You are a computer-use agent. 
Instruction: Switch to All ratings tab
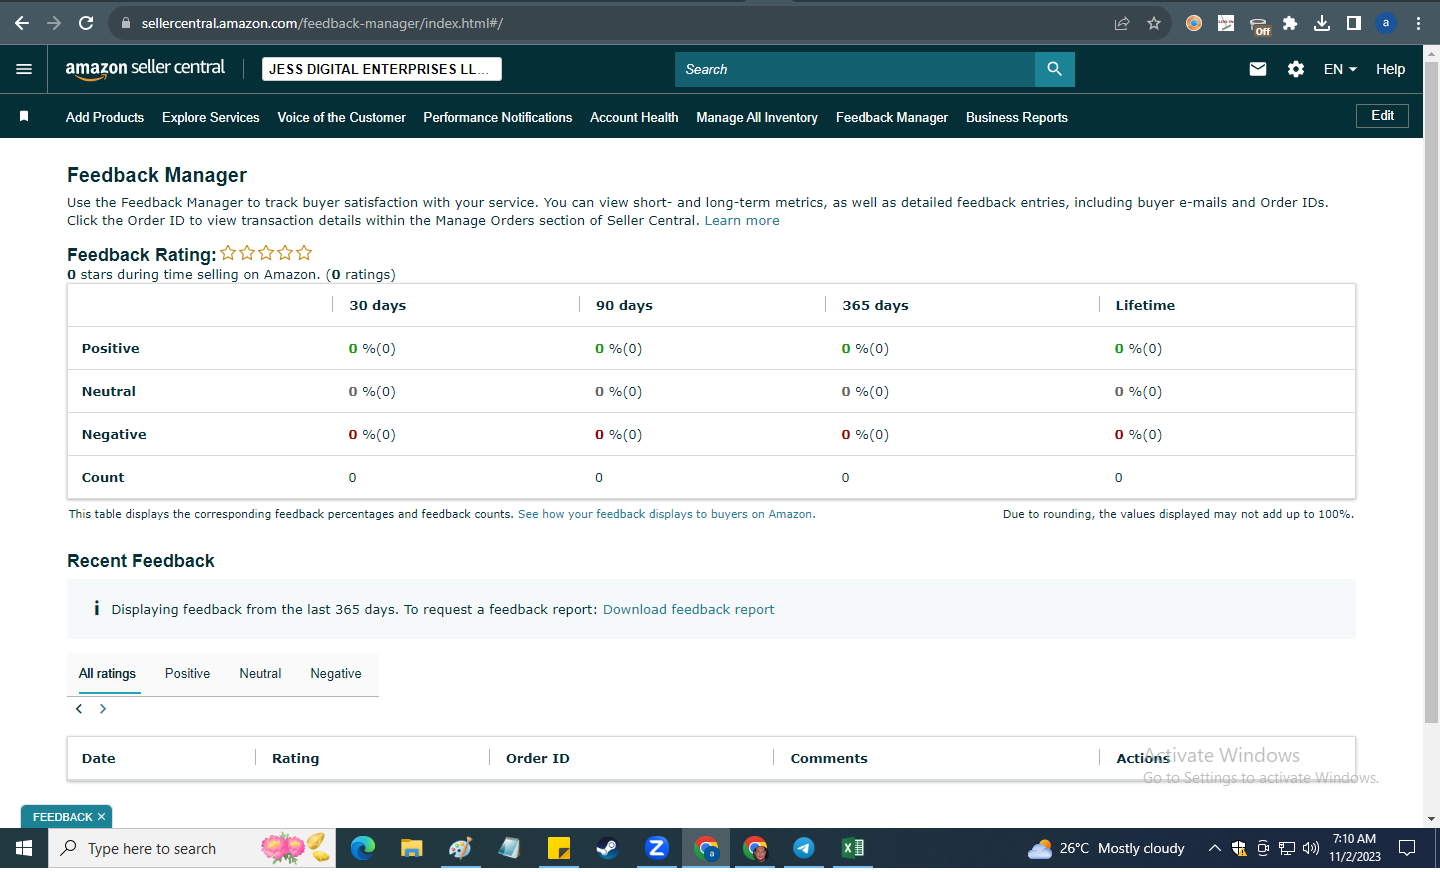point(107,674)
